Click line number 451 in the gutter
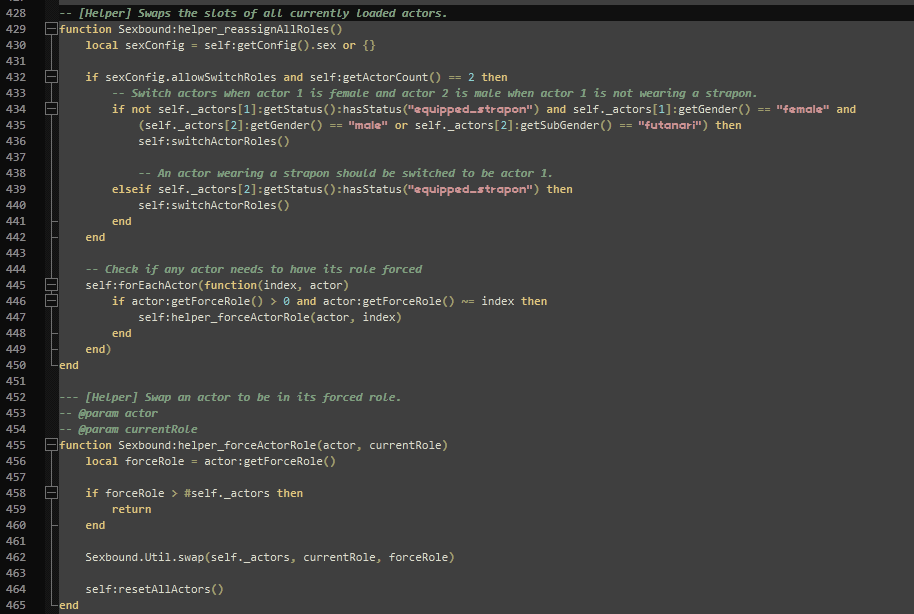The width and height of the screenshot is (914, 614). pyautogui.click(x=16, y=381)
